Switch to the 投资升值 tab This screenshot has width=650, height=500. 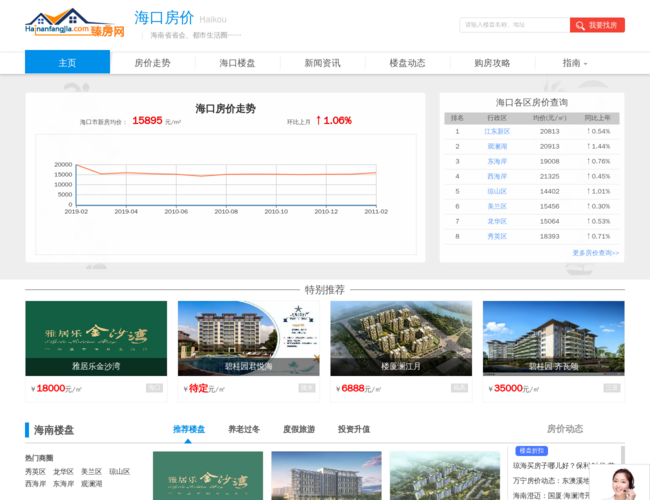click(354, 429)
